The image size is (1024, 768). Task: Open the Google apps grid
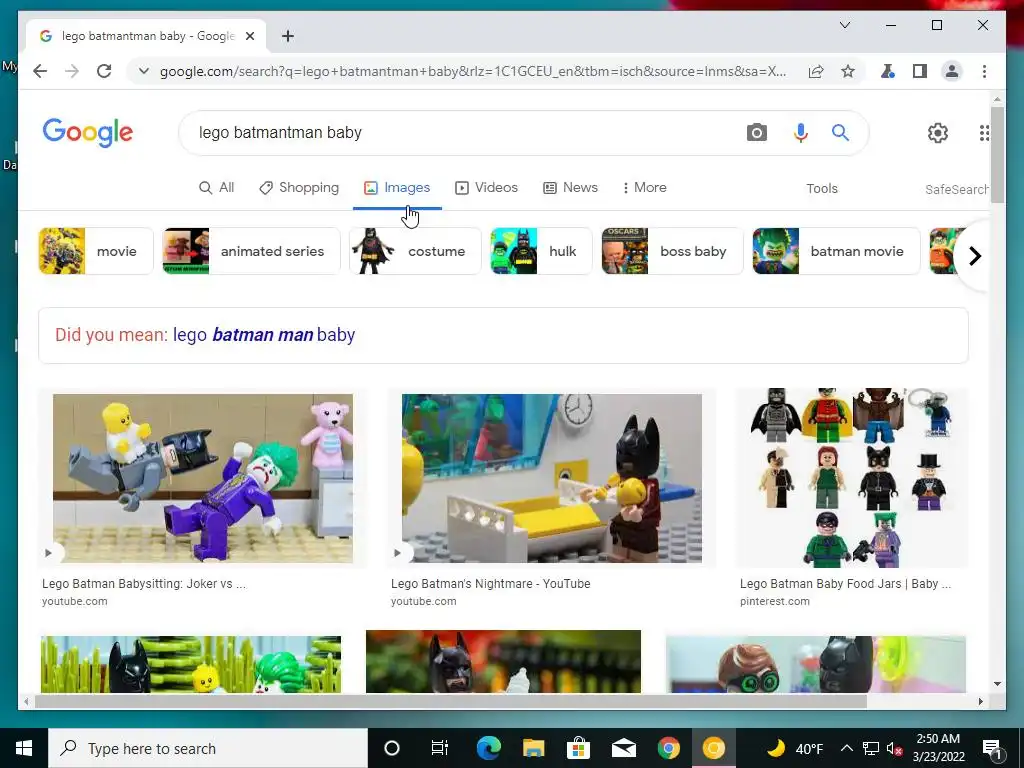[x=984, y=133]
